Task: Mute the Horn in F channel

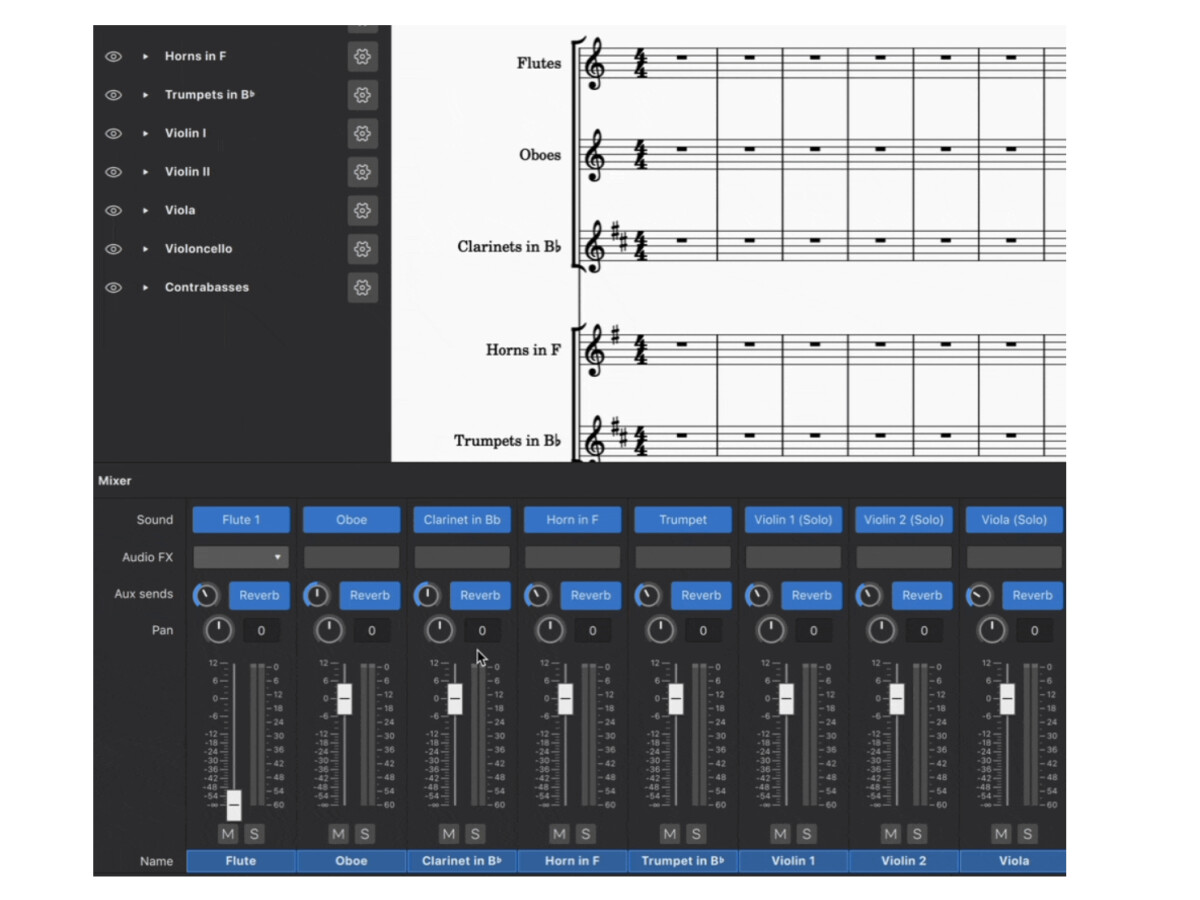Action: (559, 834)
